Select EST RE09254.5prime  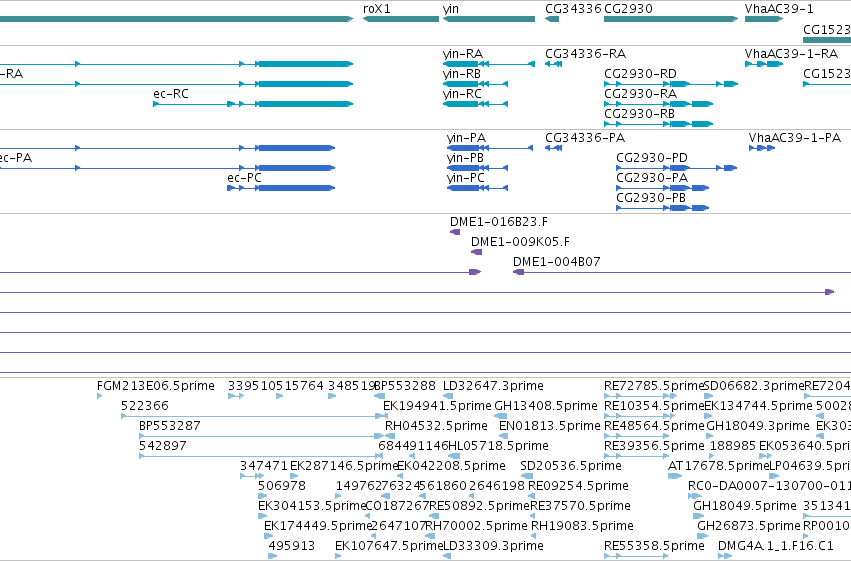tap(532, 496)
